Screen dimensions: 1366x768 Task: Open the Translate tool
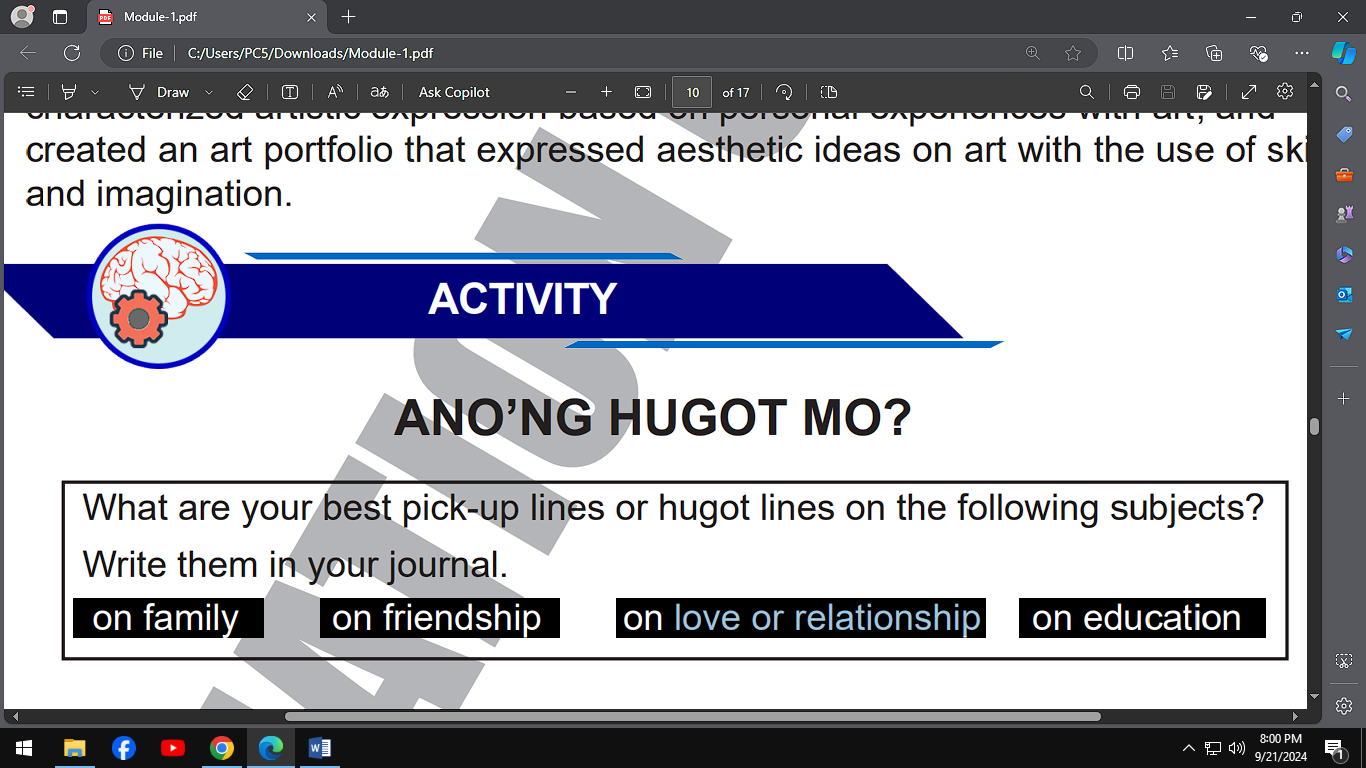tap(379, 92)
